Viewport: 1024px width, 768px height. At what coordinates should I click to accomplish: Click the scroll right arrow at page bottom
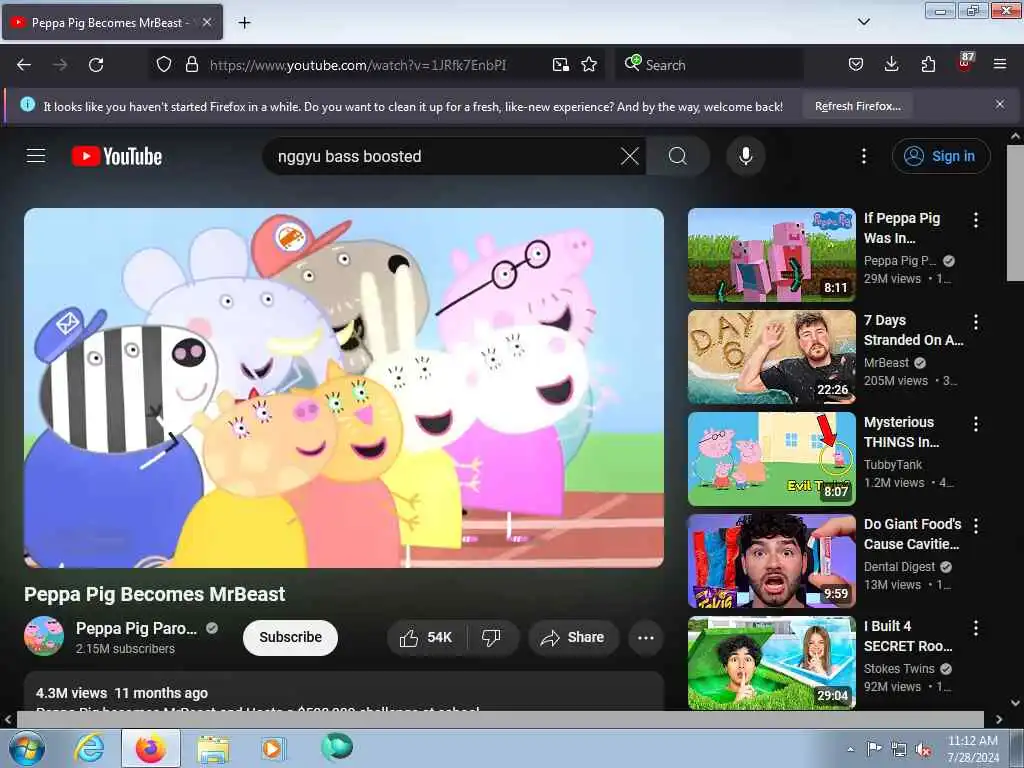(x=999, y=719)
